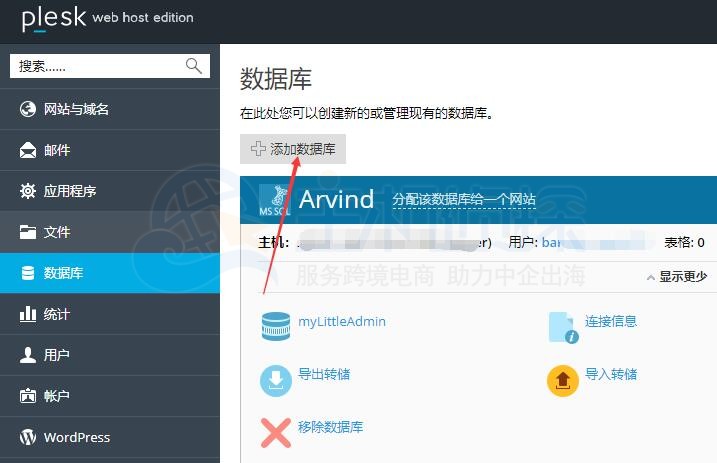Click the magnifier icon in the search box

point(193,66)
